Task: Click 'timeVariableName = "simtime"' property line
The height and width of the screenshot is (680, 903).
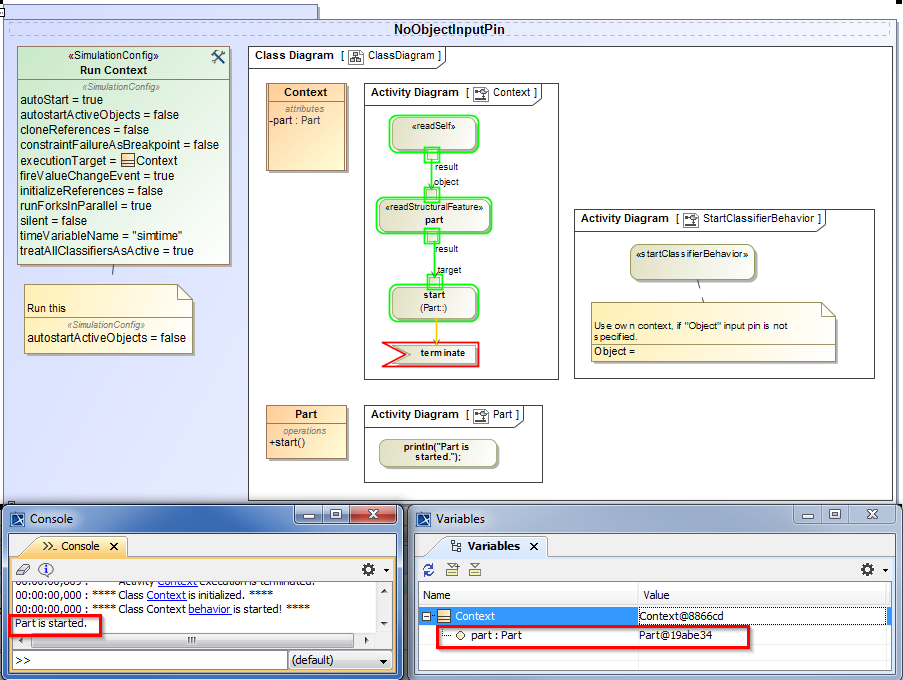Action: coord(101,236)
